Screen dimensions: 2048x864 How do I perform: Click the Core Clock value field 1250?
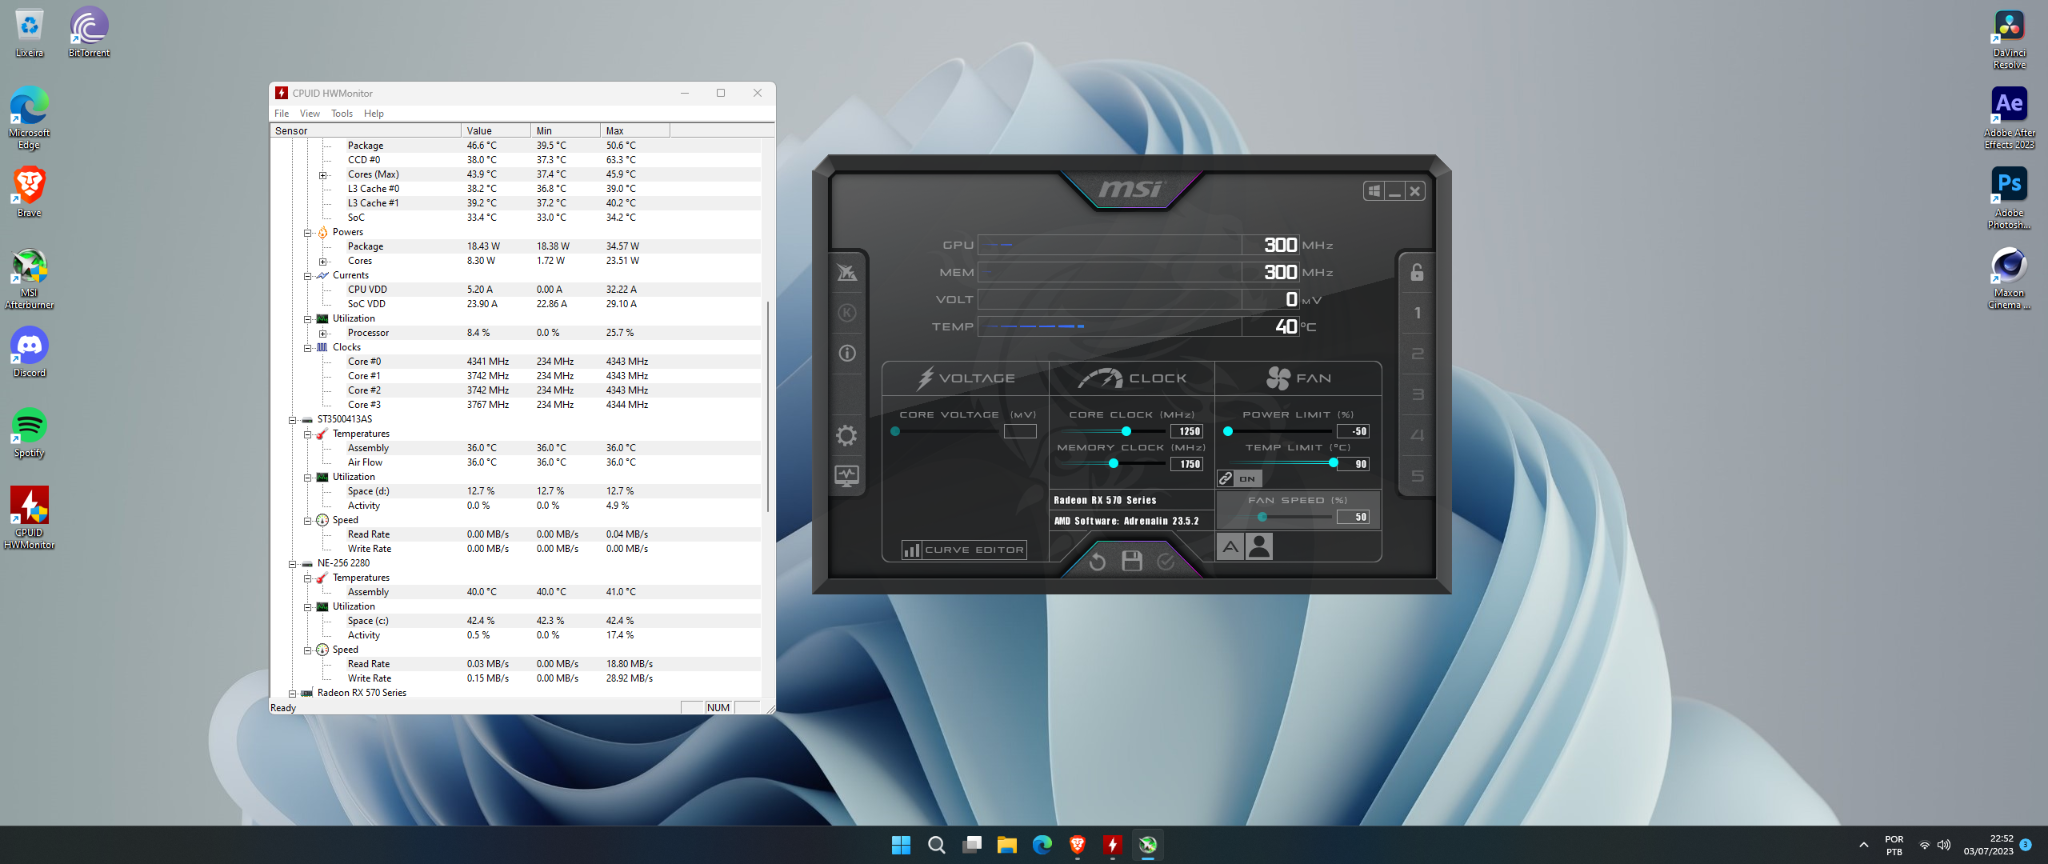(1187, 431)
